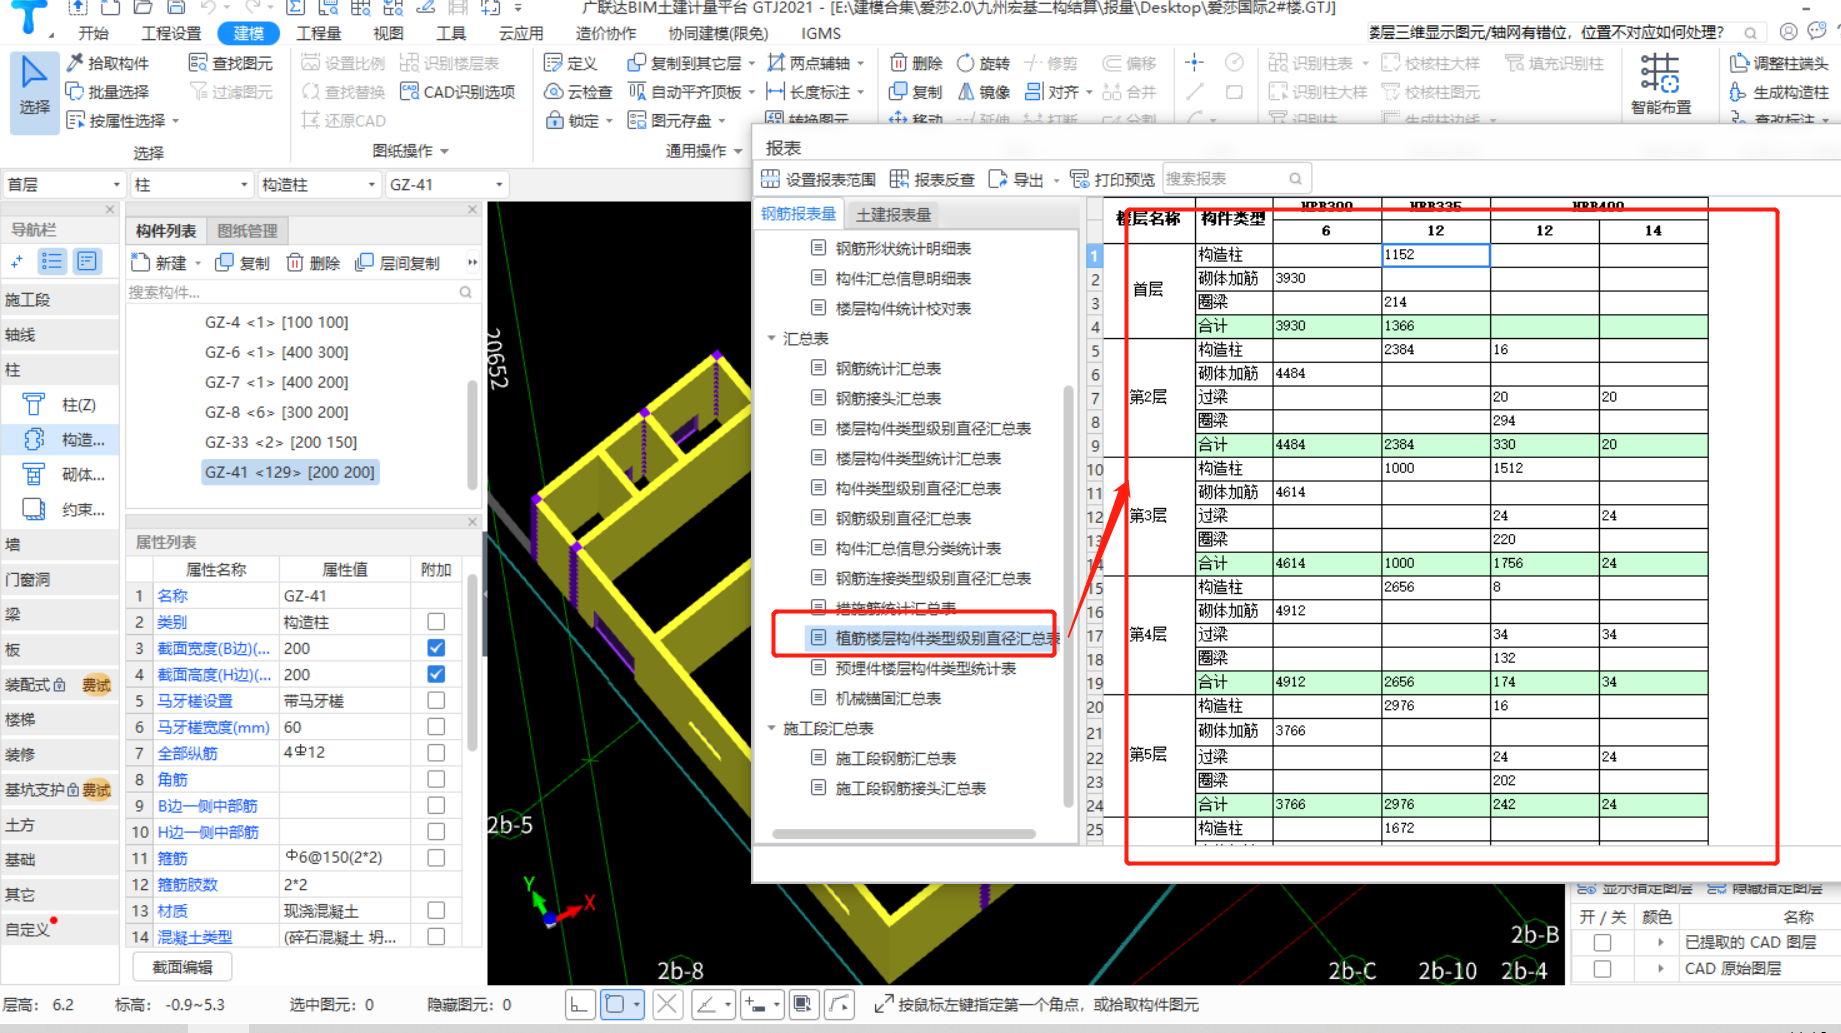Toggle the 类别 附加 checkbox
The image size is (1841, 1033).
click(436, 622)
